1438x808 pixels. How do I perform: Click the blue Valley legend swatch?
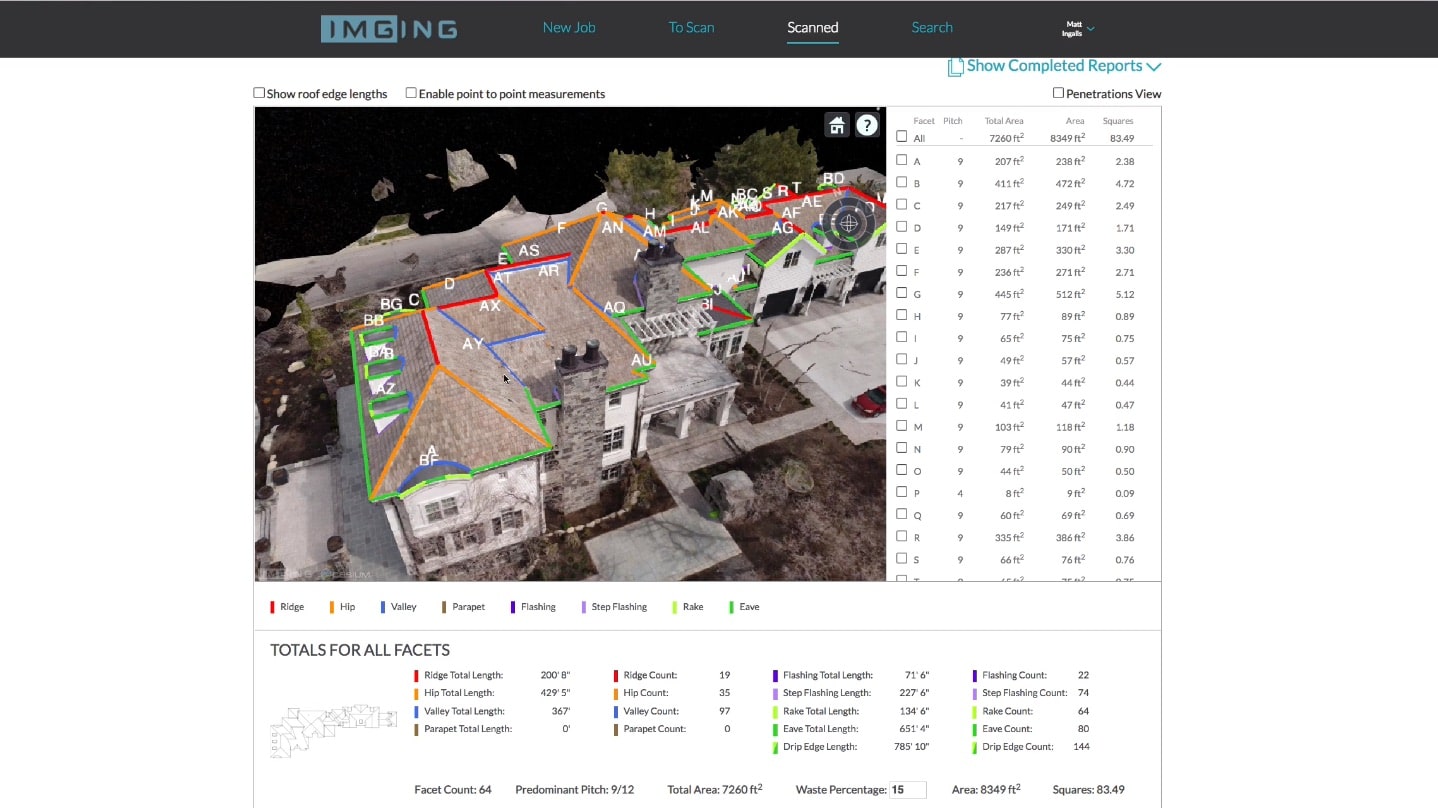pos(383,607)
